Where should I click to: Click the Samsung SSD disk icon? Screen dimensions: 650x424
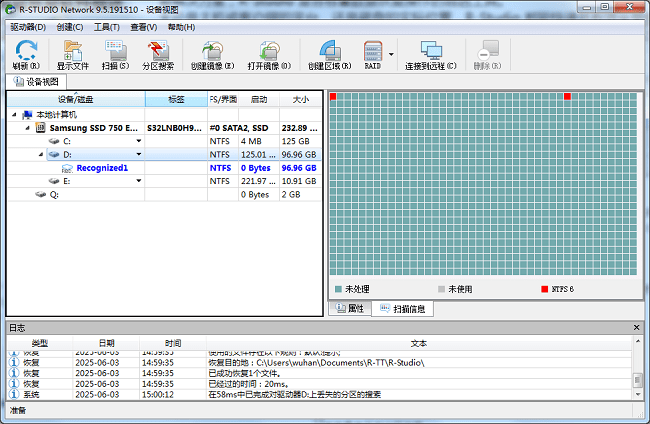40,128
